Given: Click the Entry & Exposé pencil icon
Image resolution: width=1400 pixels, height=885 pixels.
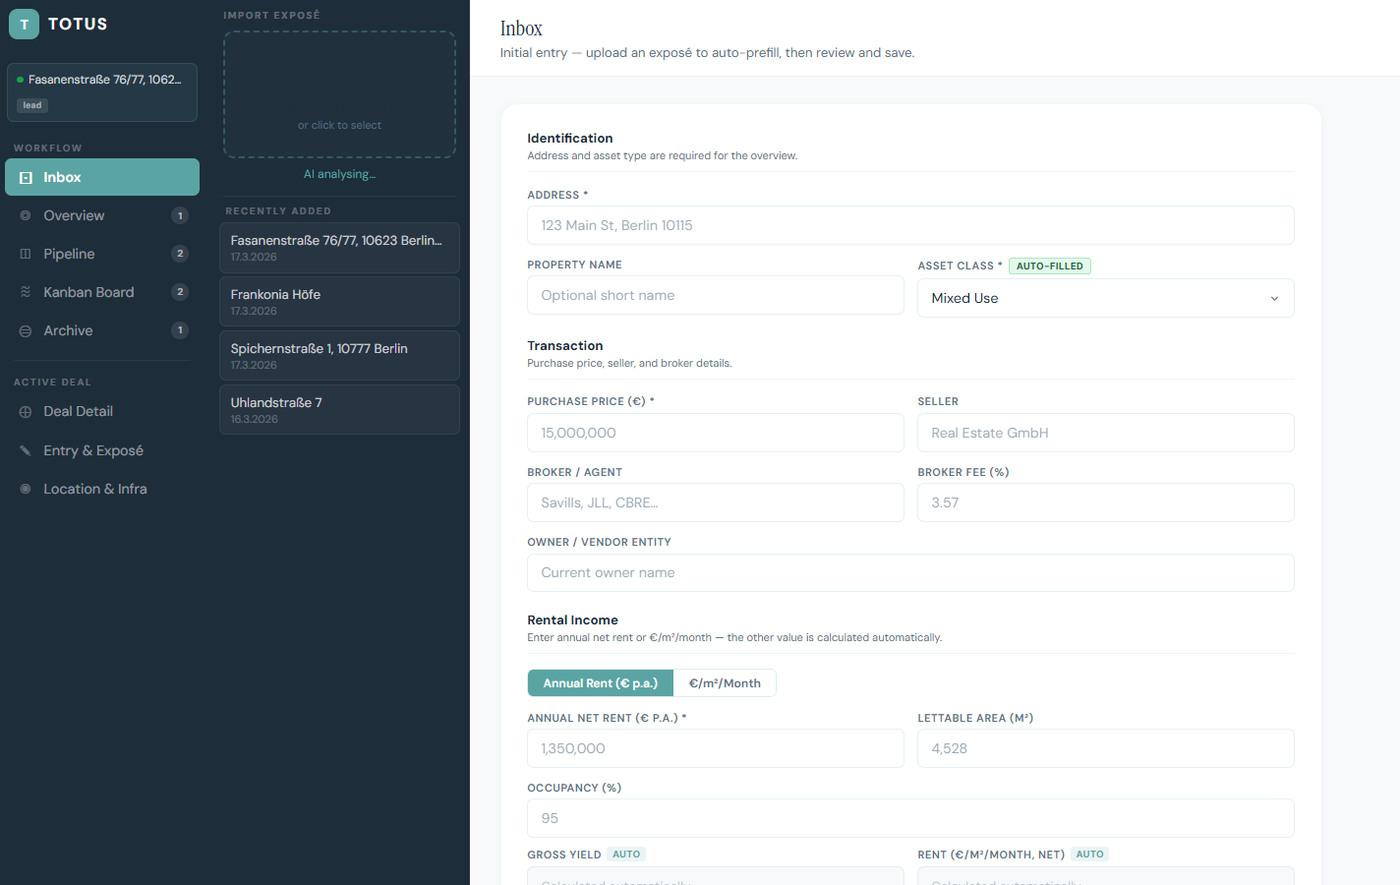Looking at the screenshot, I should pos(26,451).
